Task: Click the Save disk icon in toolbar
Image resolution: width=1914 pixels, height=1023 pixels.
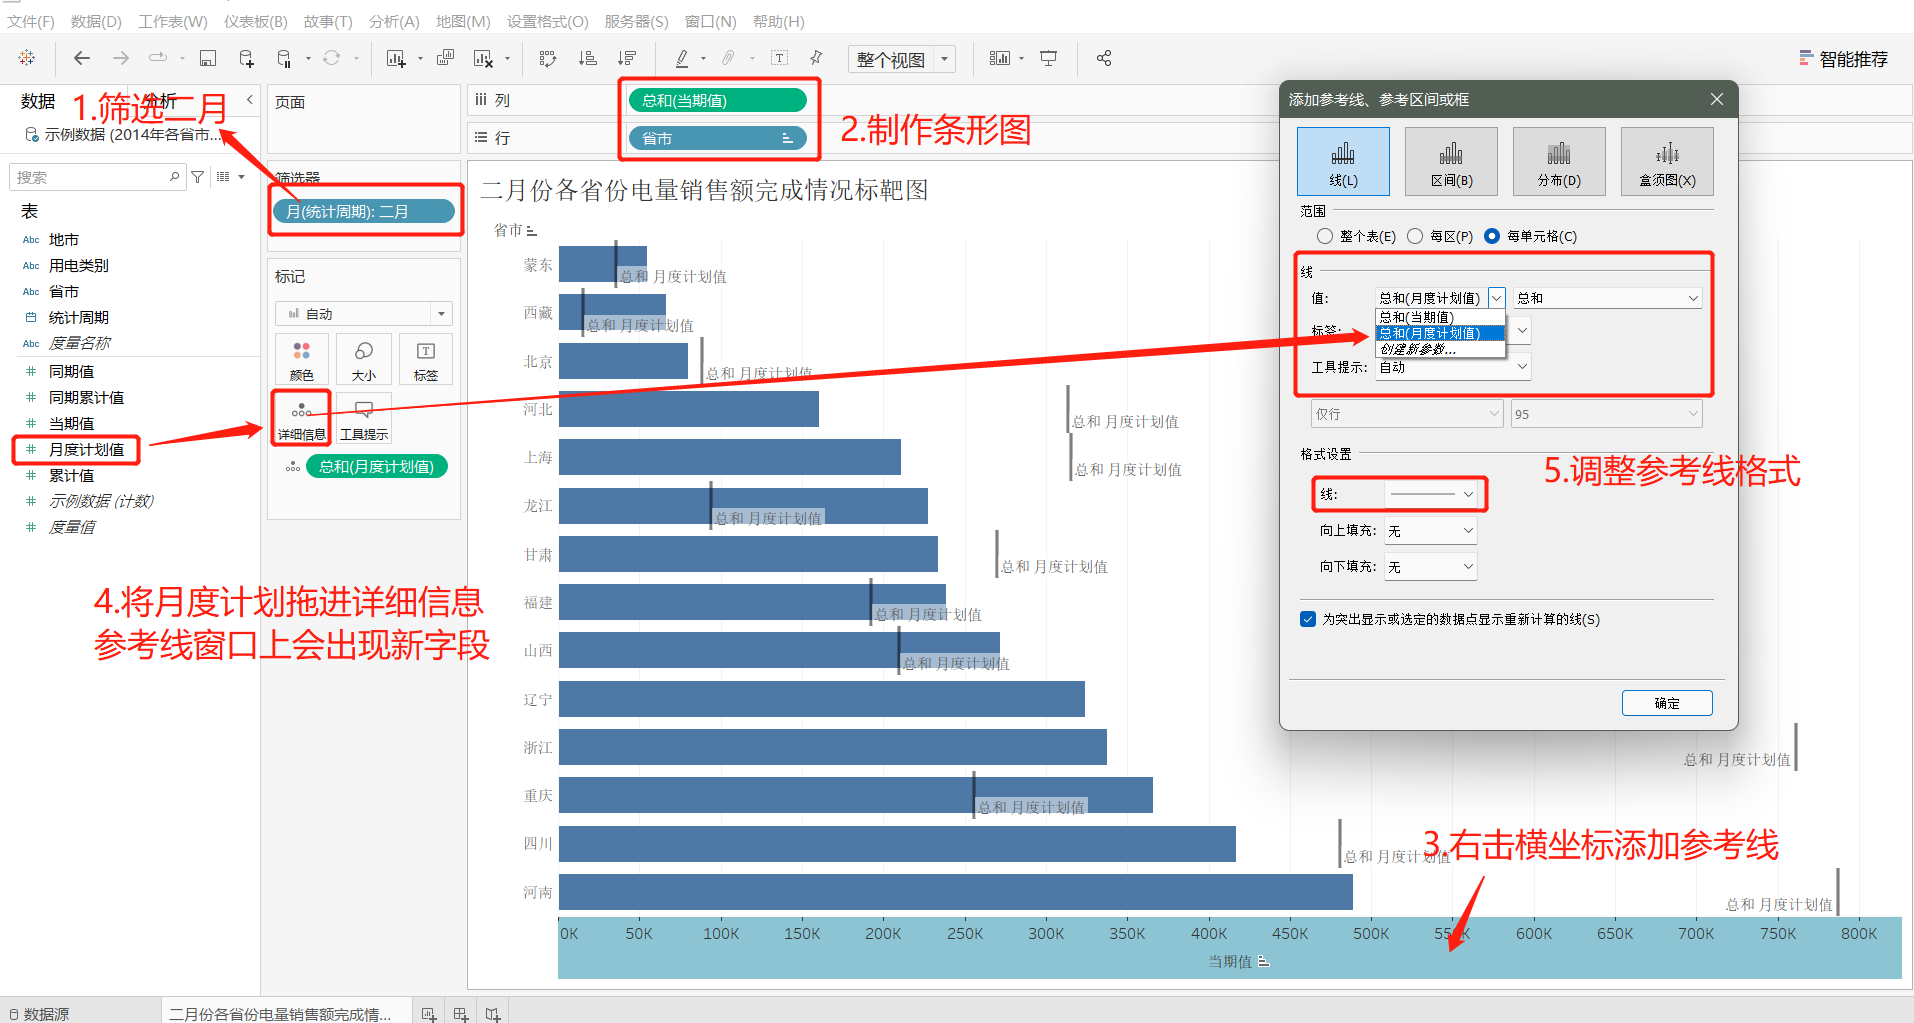Action: click(x=208, y=58)
